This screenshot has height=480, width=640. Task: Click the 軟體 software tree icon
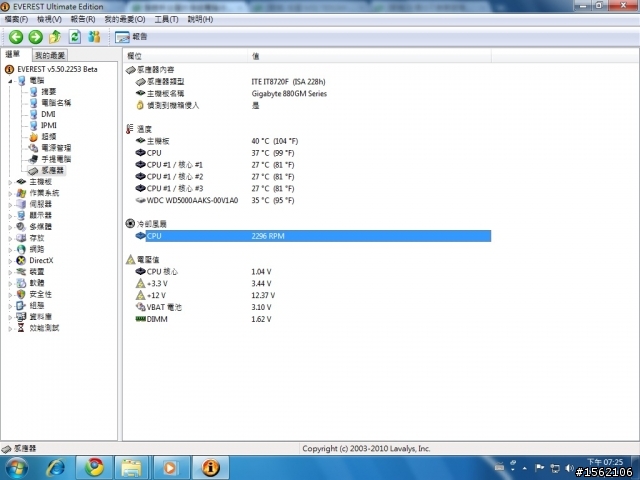click(21, 283)
